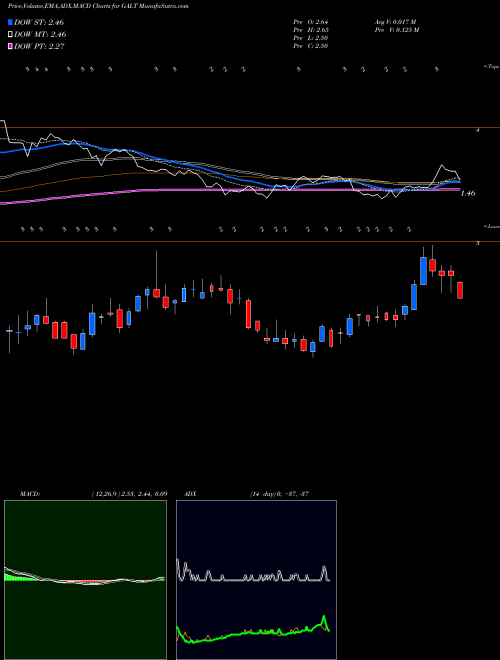Click the green ADX spike near the panel's right
This screenshot has width=500, height=660.
[x=324, y=621]
